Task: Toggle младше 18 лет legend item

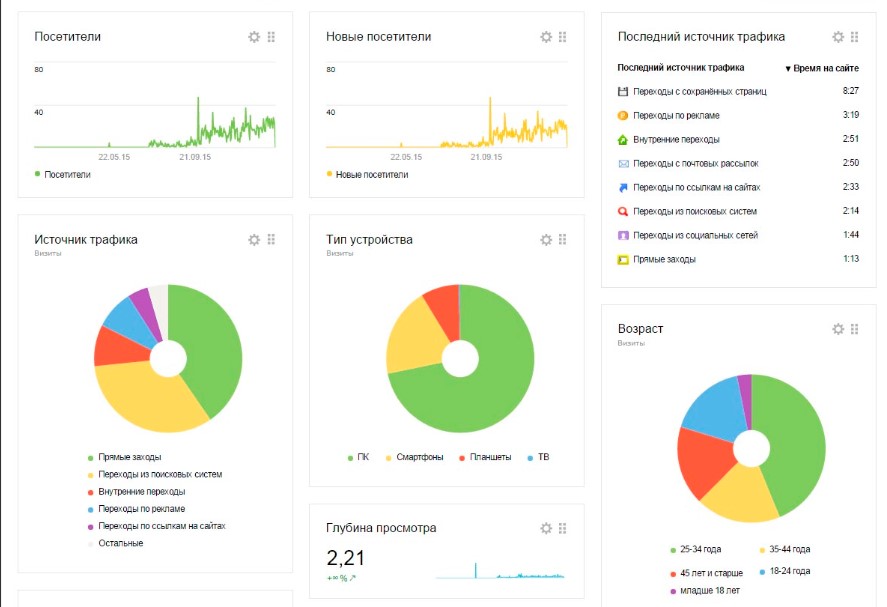Action: coord(705,591)
